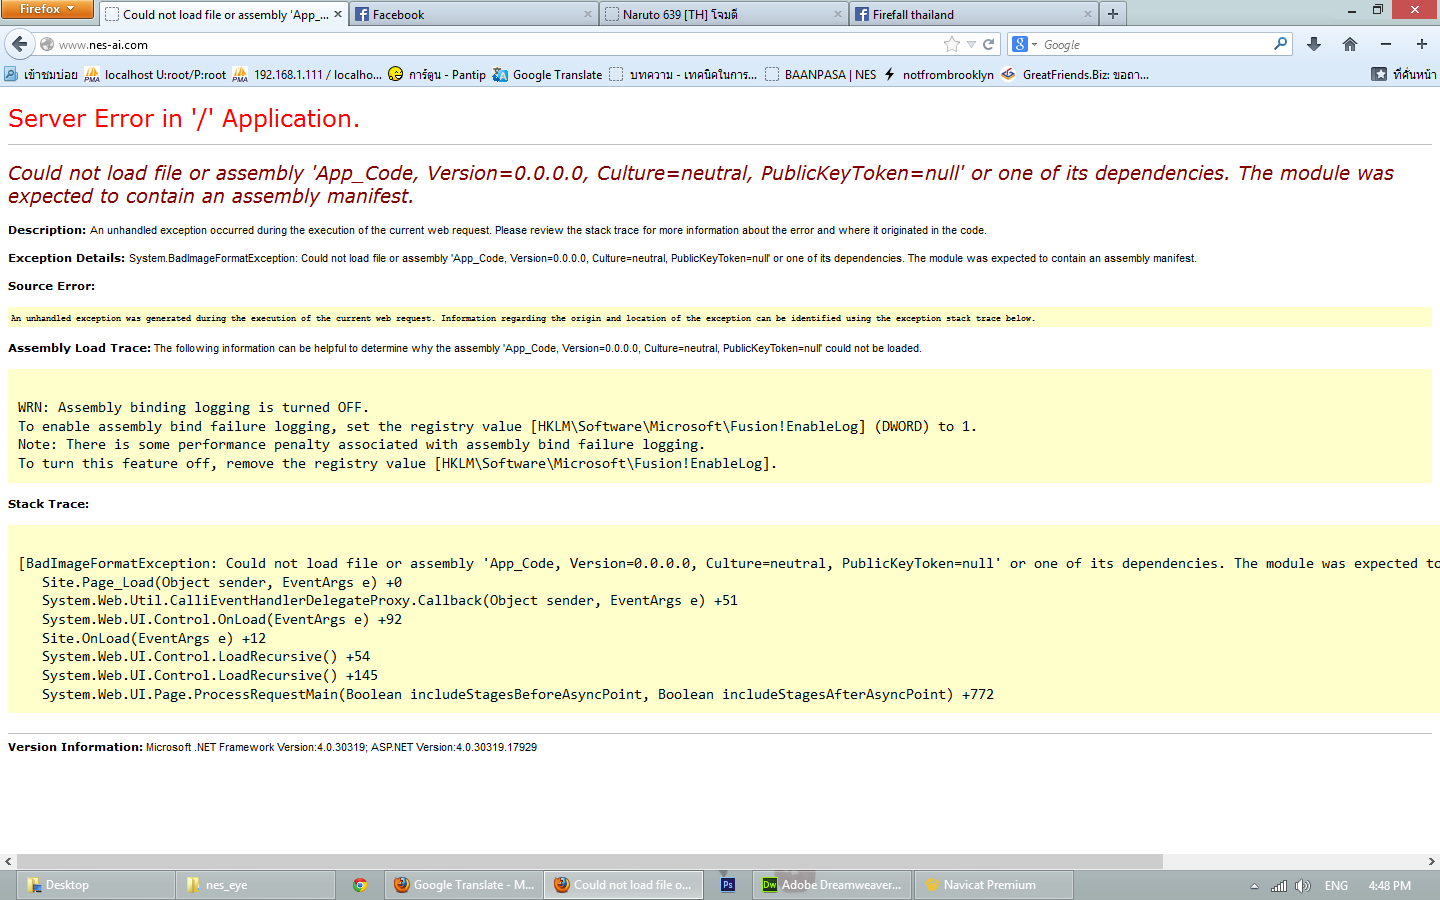Close the Facebook tab
The width and height of the screenshot is (1440, 900).
coord(587,14)
